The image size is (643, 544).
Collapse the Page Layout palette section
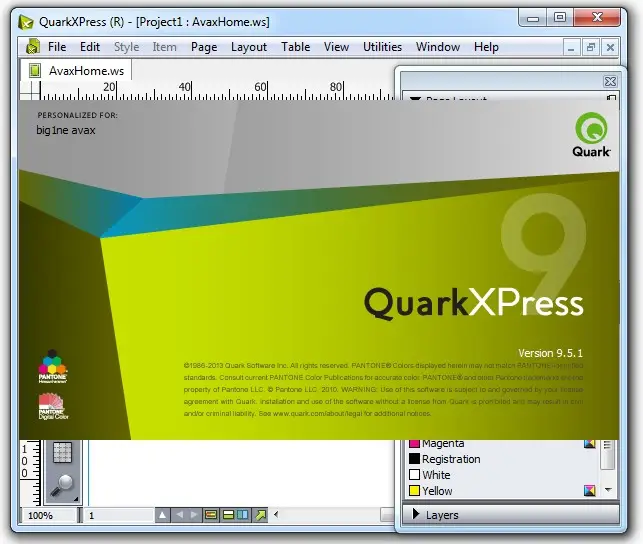pos(415,99)
